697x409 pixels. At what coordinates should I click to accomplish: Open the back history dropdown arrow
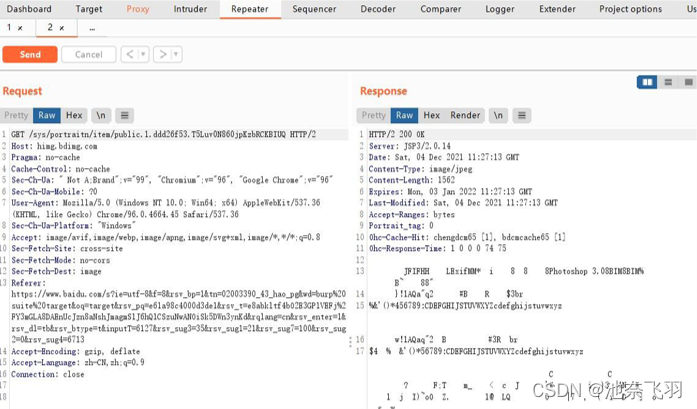click(143, 54)
